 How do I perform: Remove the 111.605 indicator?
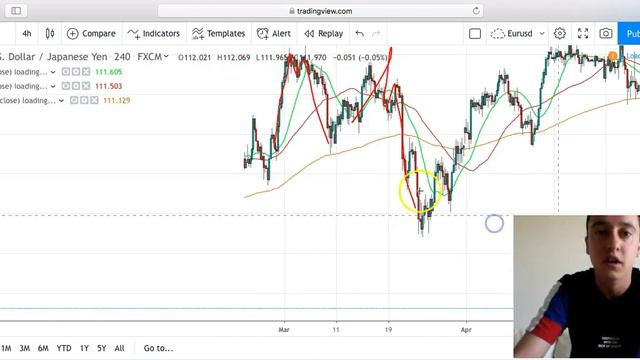(x=86, y=72)
